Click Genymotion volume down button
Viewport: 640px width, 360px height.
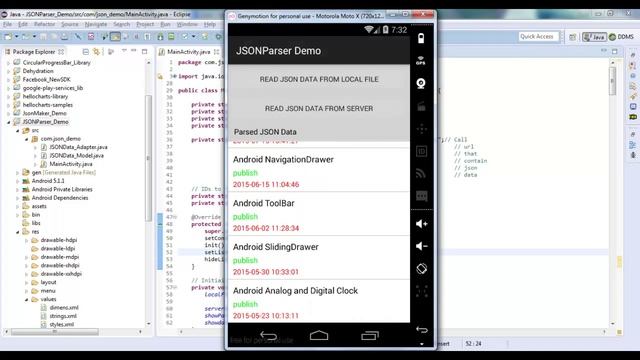[421, 246]
